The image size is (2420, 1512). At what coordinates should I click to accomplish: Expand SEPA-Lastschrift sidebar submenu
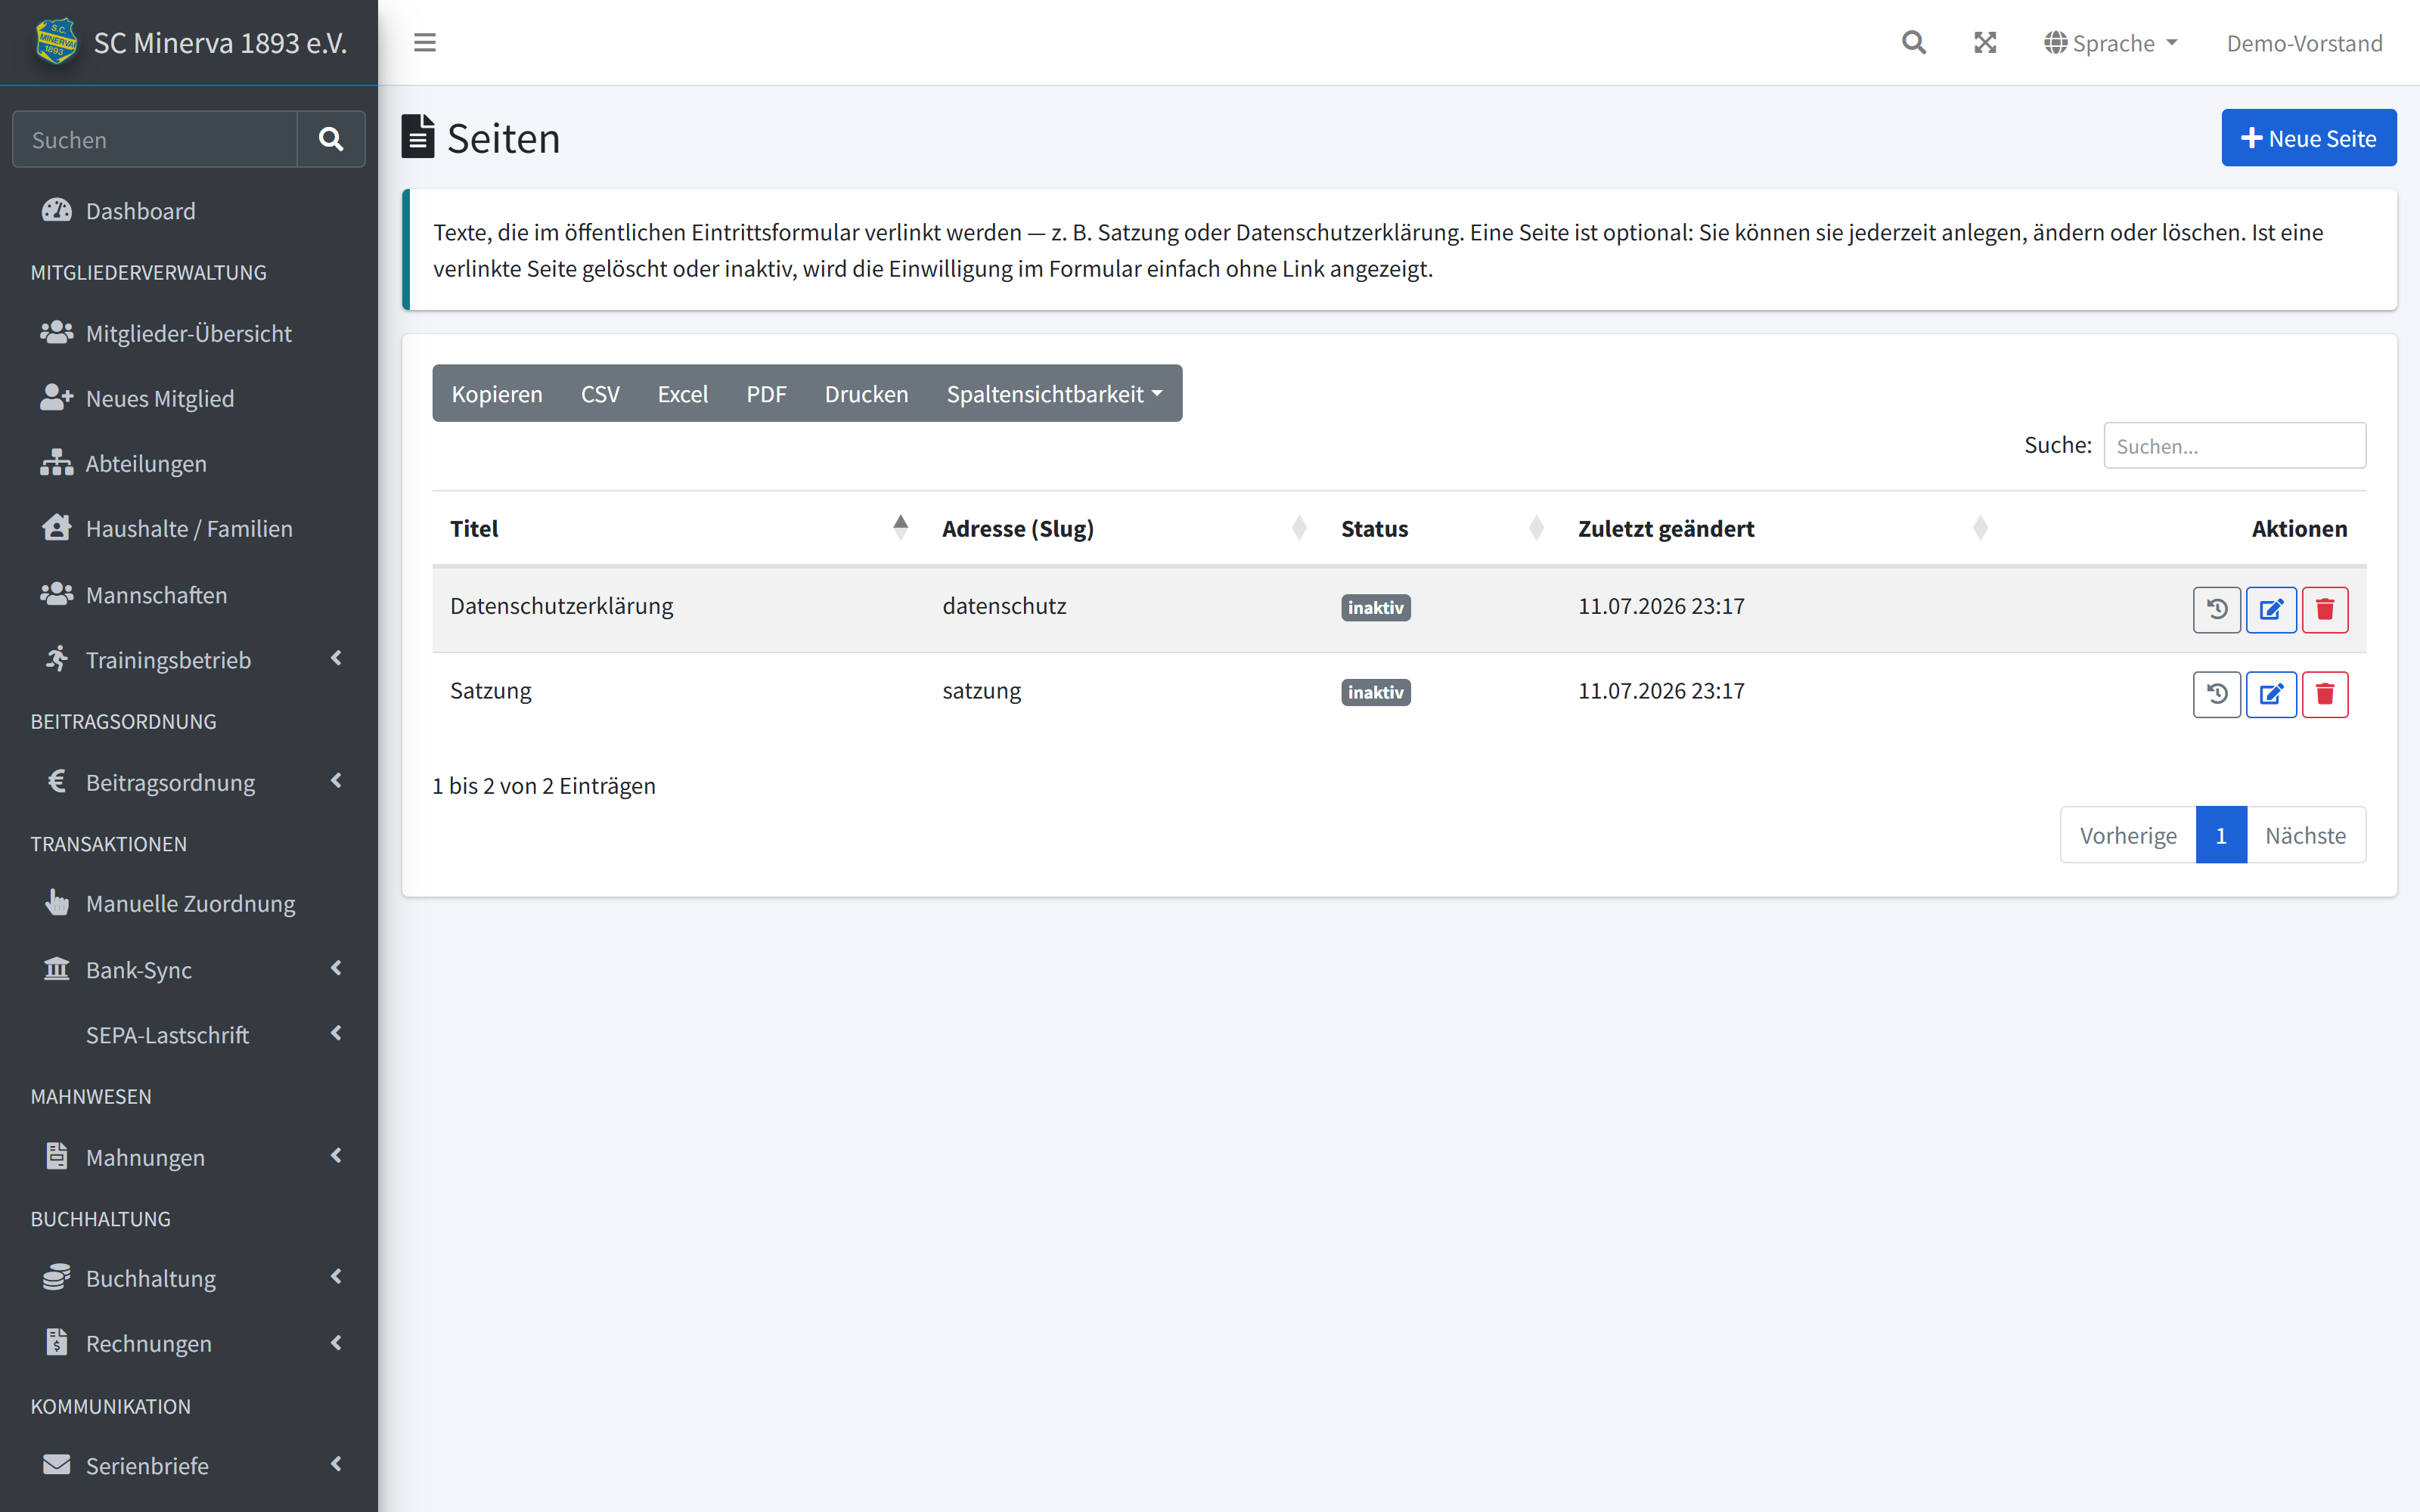(189, 1035)
